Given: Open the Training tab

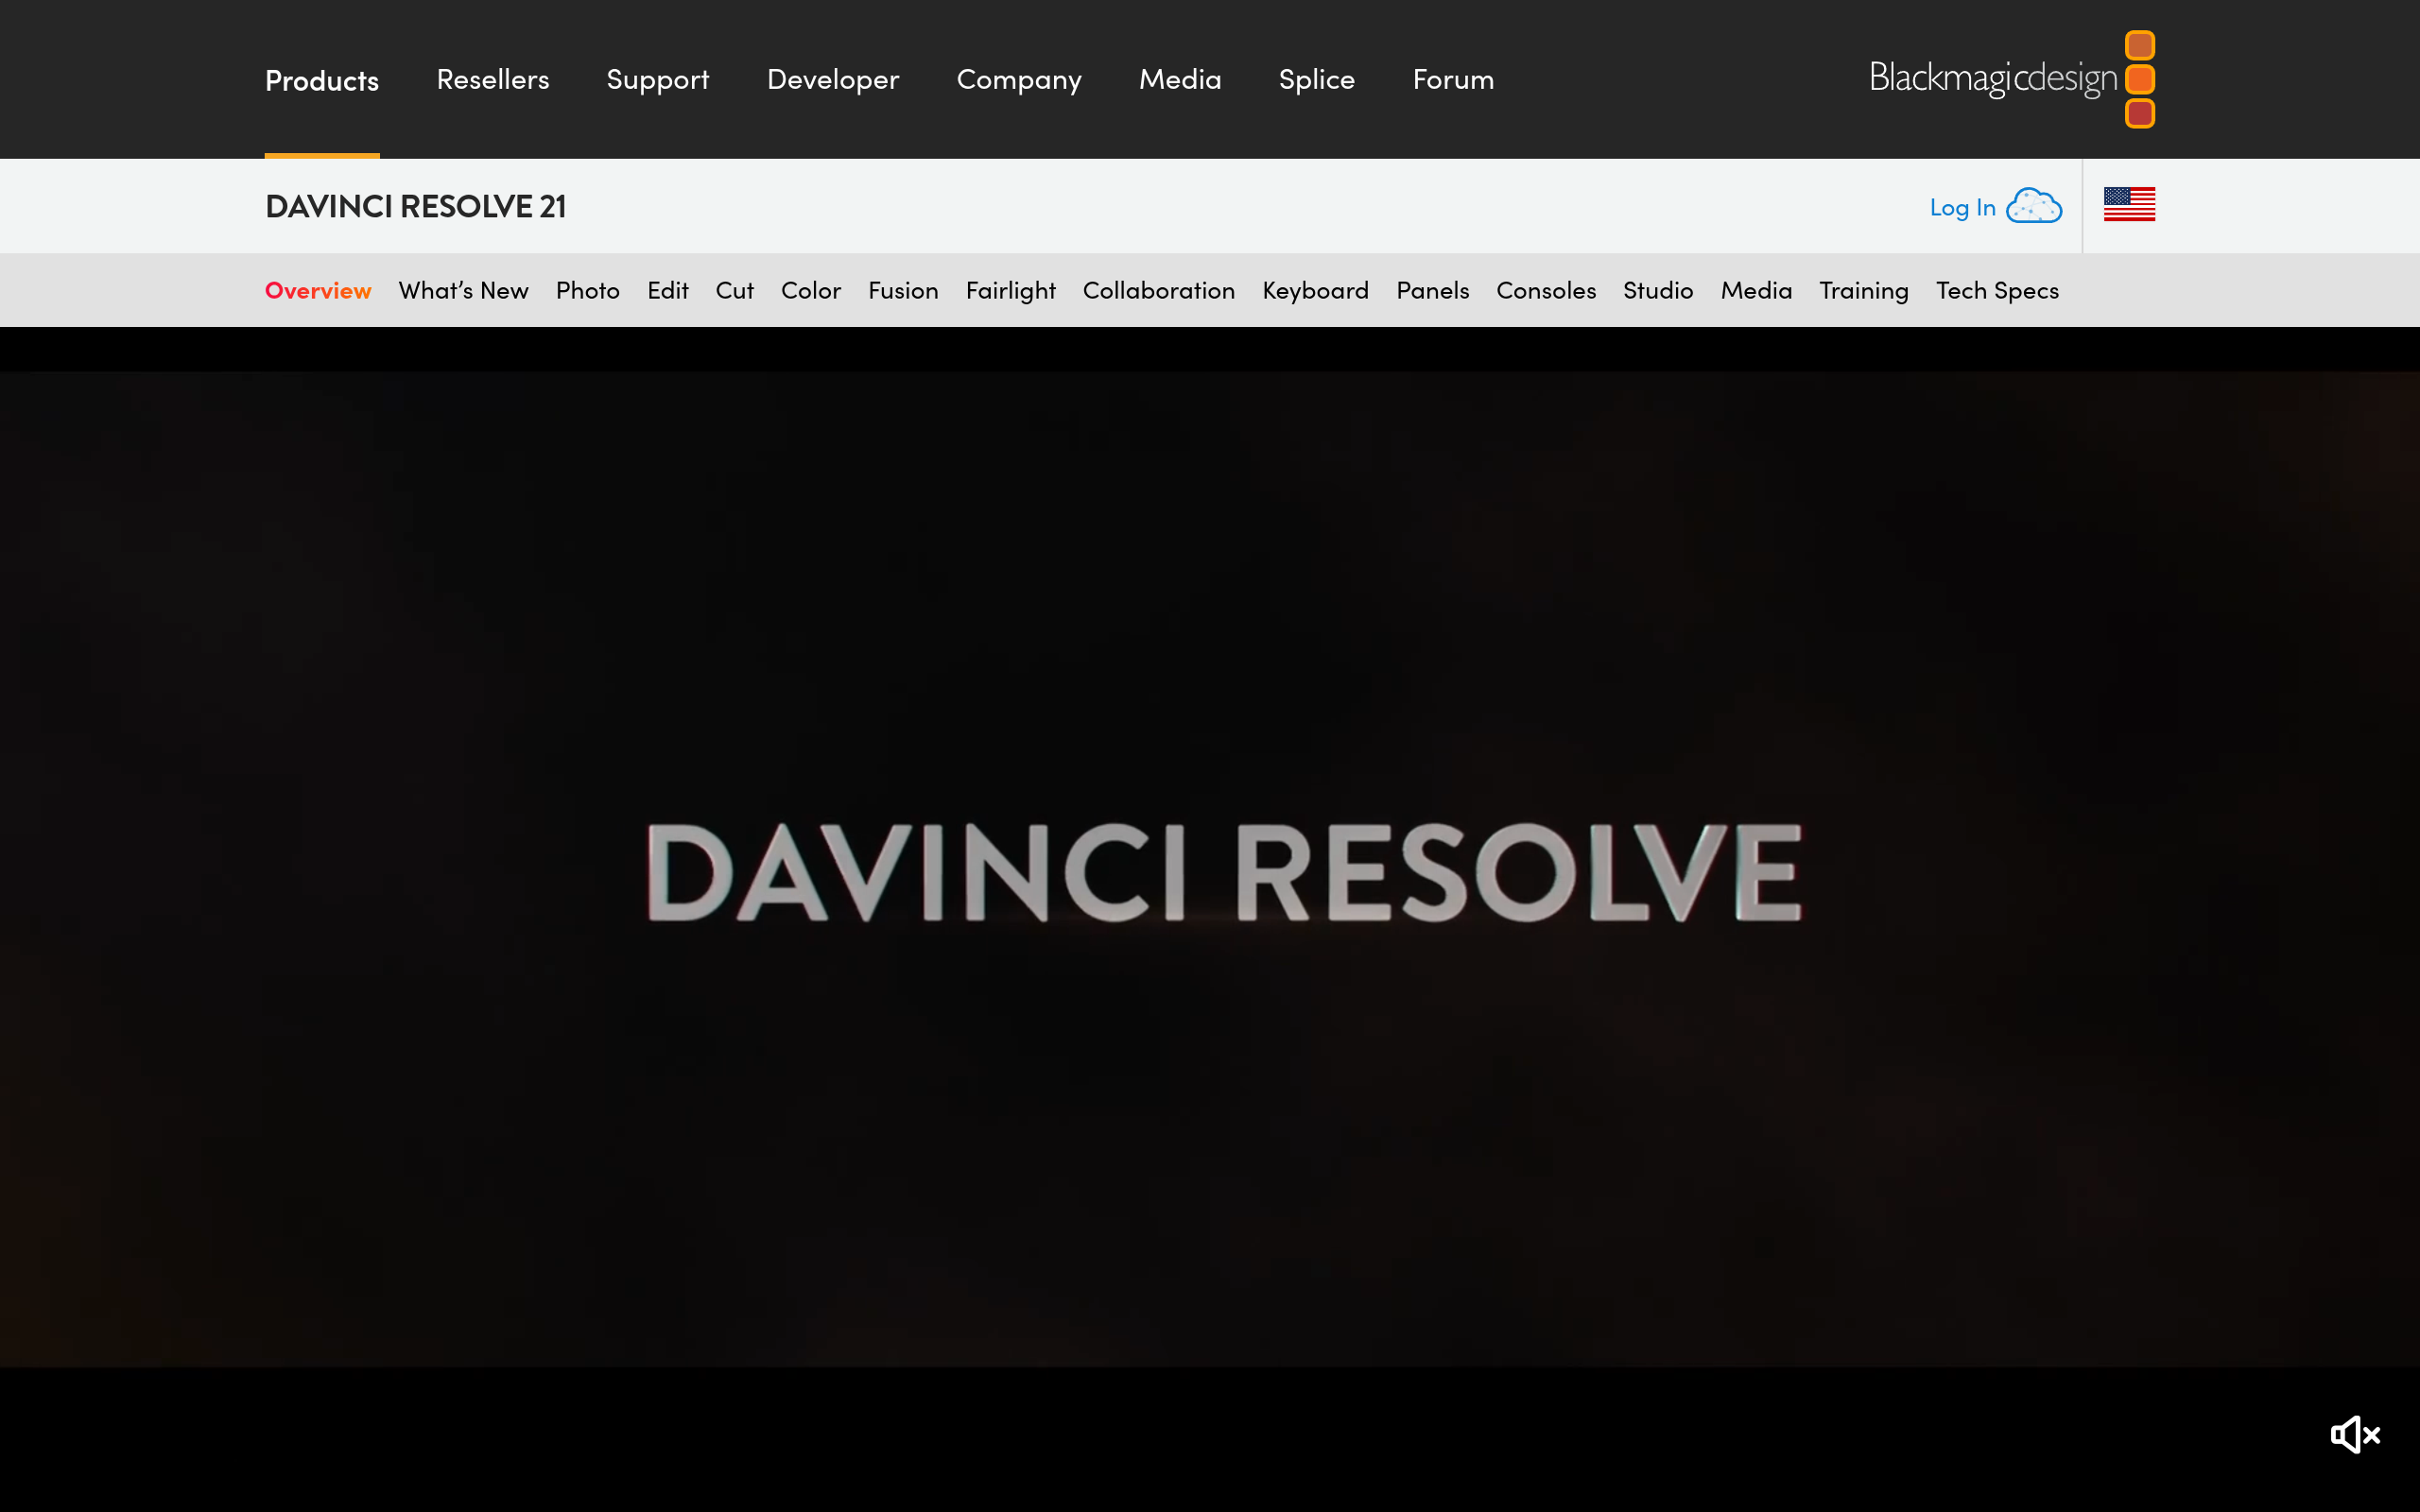Looking at the screenshot, I should [x=1864, y=291].
